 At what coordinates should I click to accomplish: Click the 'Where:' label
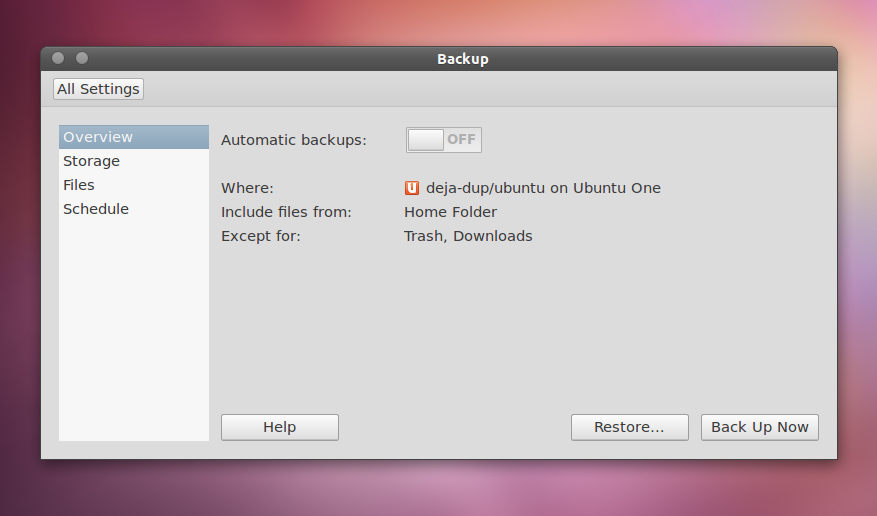click(x=247, y=188)
